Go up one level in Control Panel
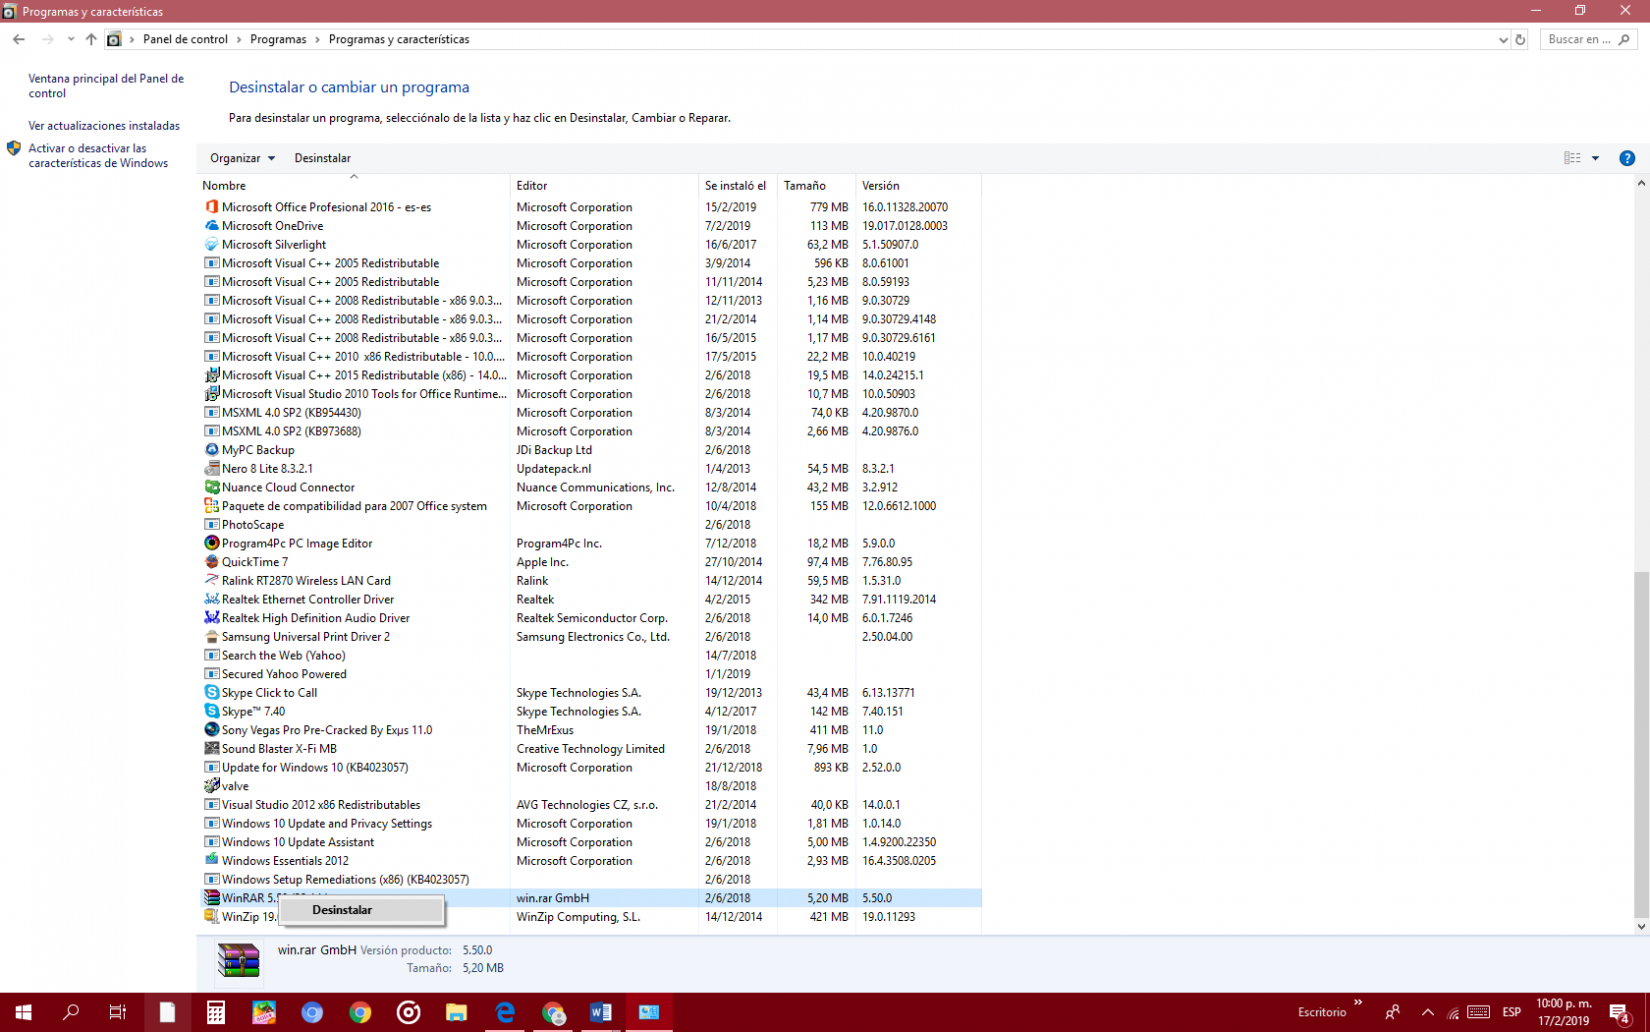 click(91, 40)
